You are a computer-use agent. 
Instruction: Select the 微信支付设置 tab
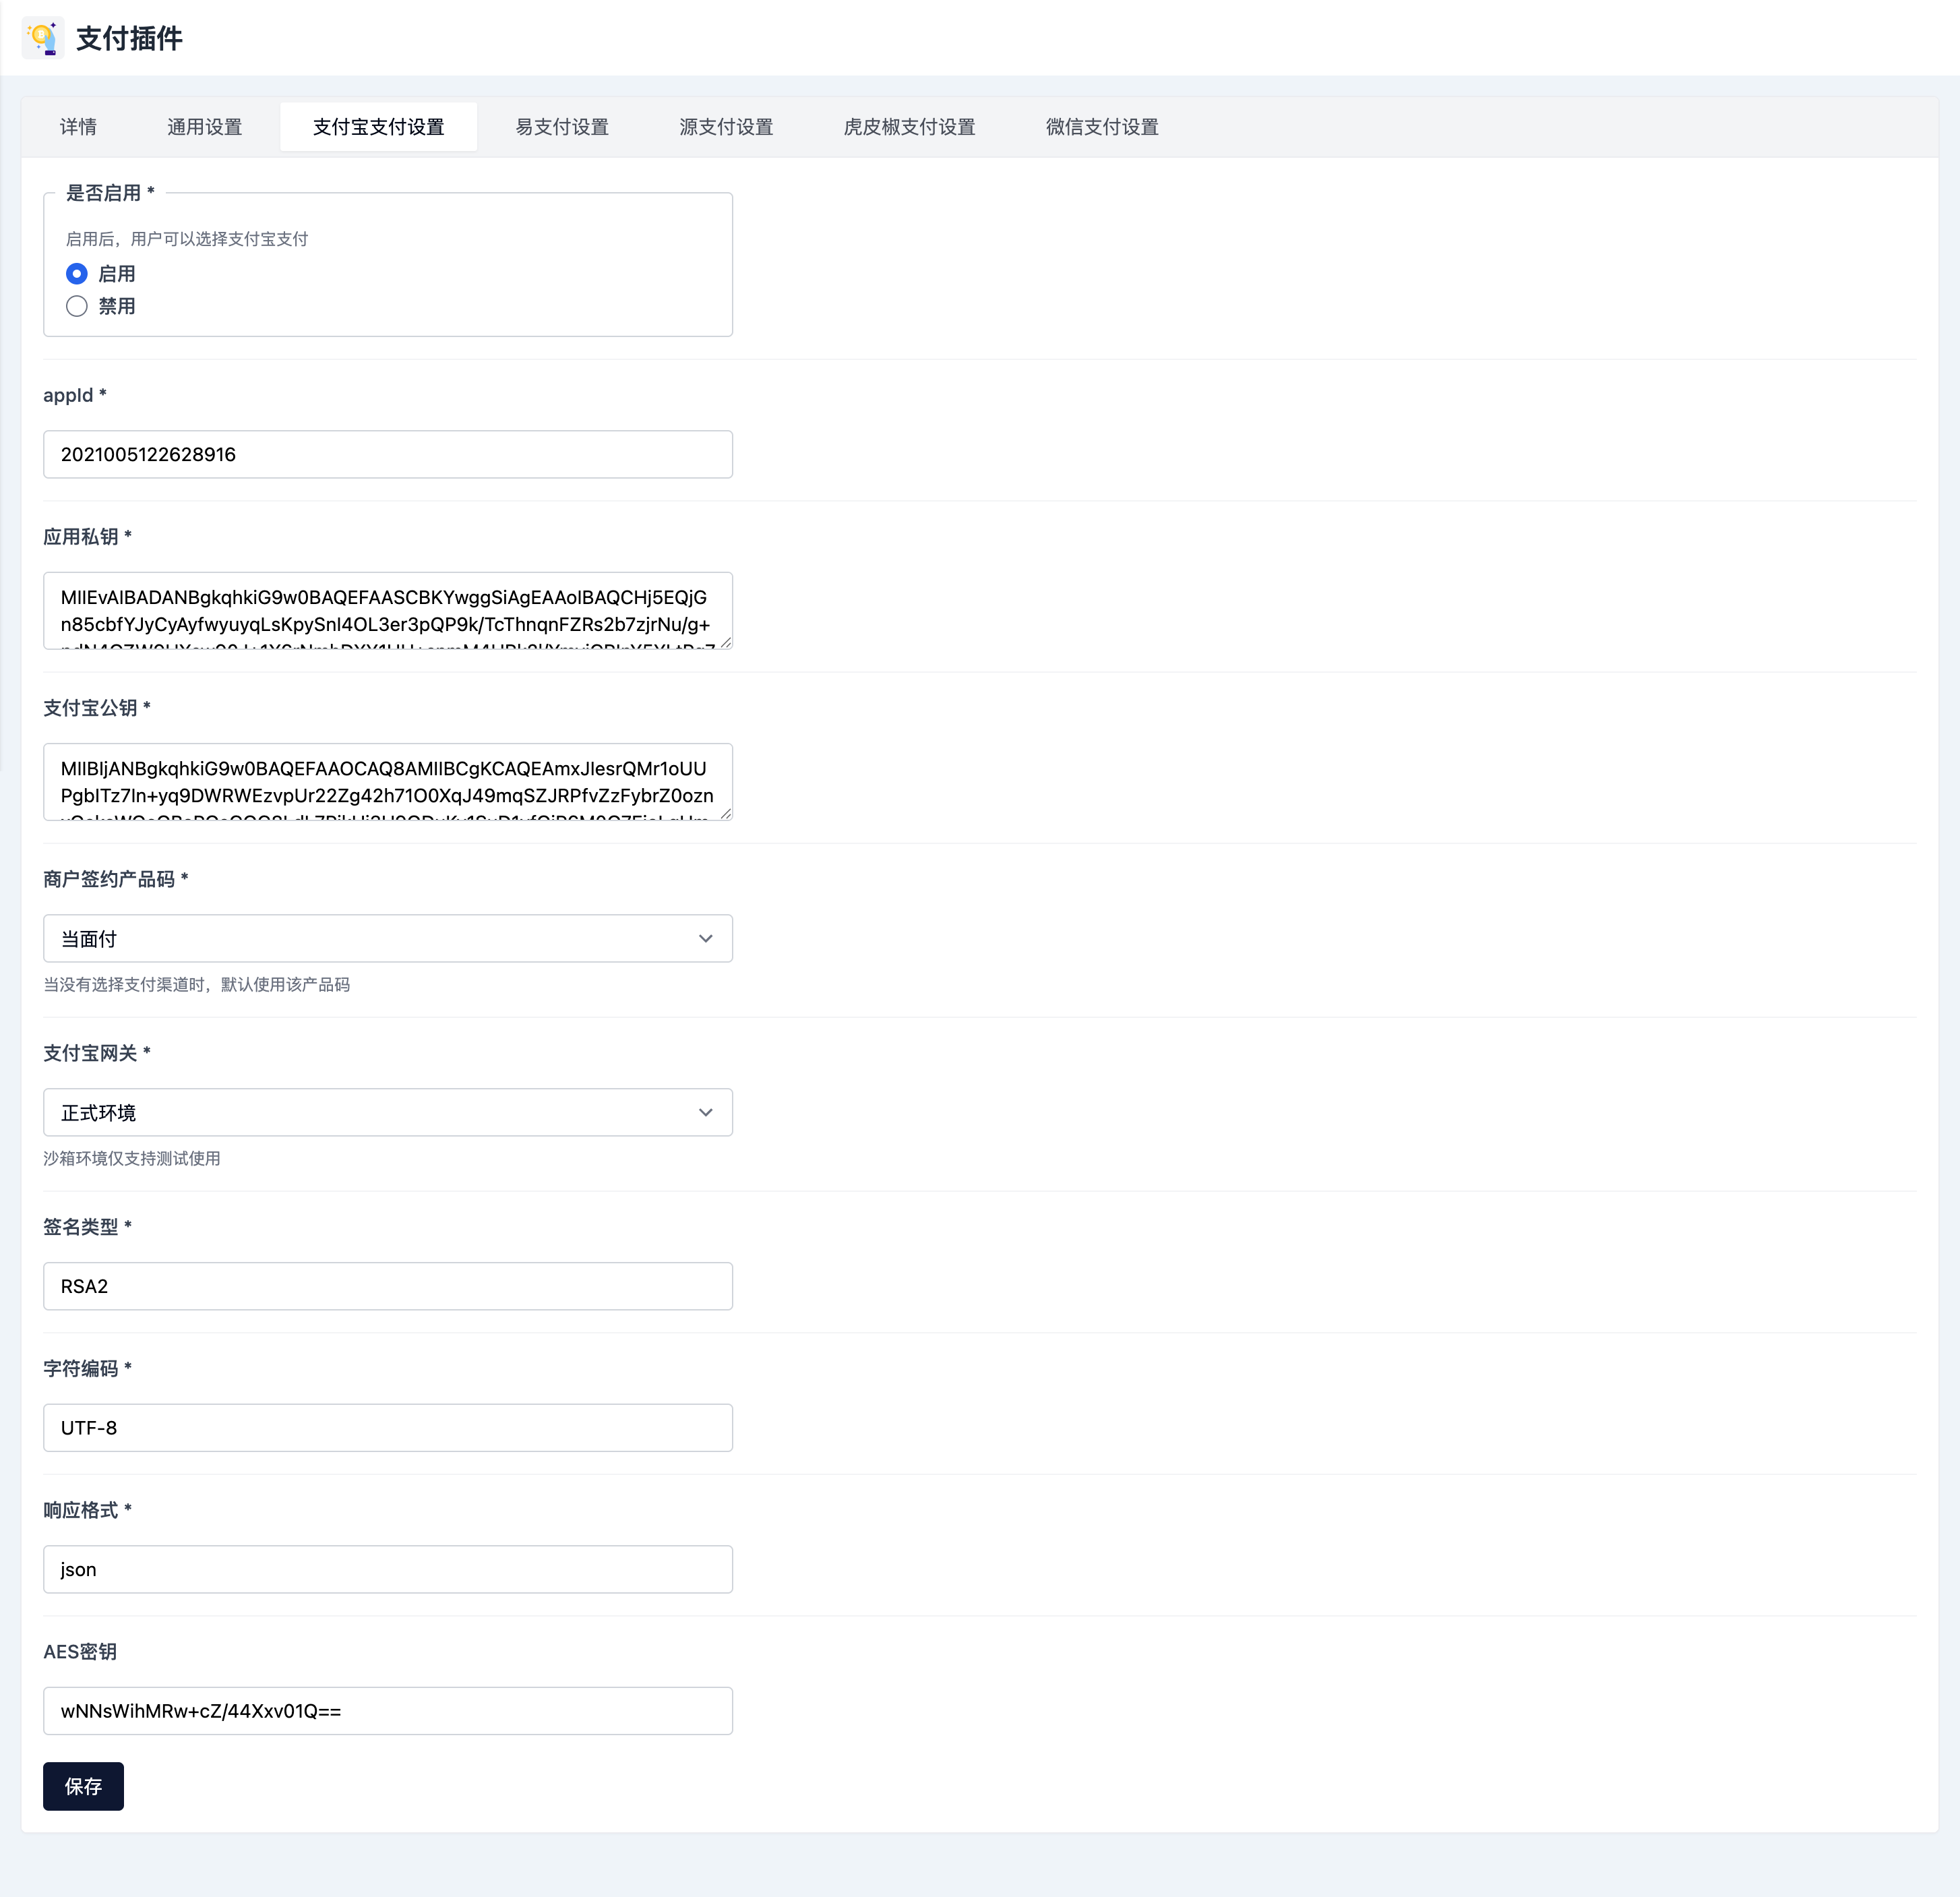click(x=1101, y=127)
